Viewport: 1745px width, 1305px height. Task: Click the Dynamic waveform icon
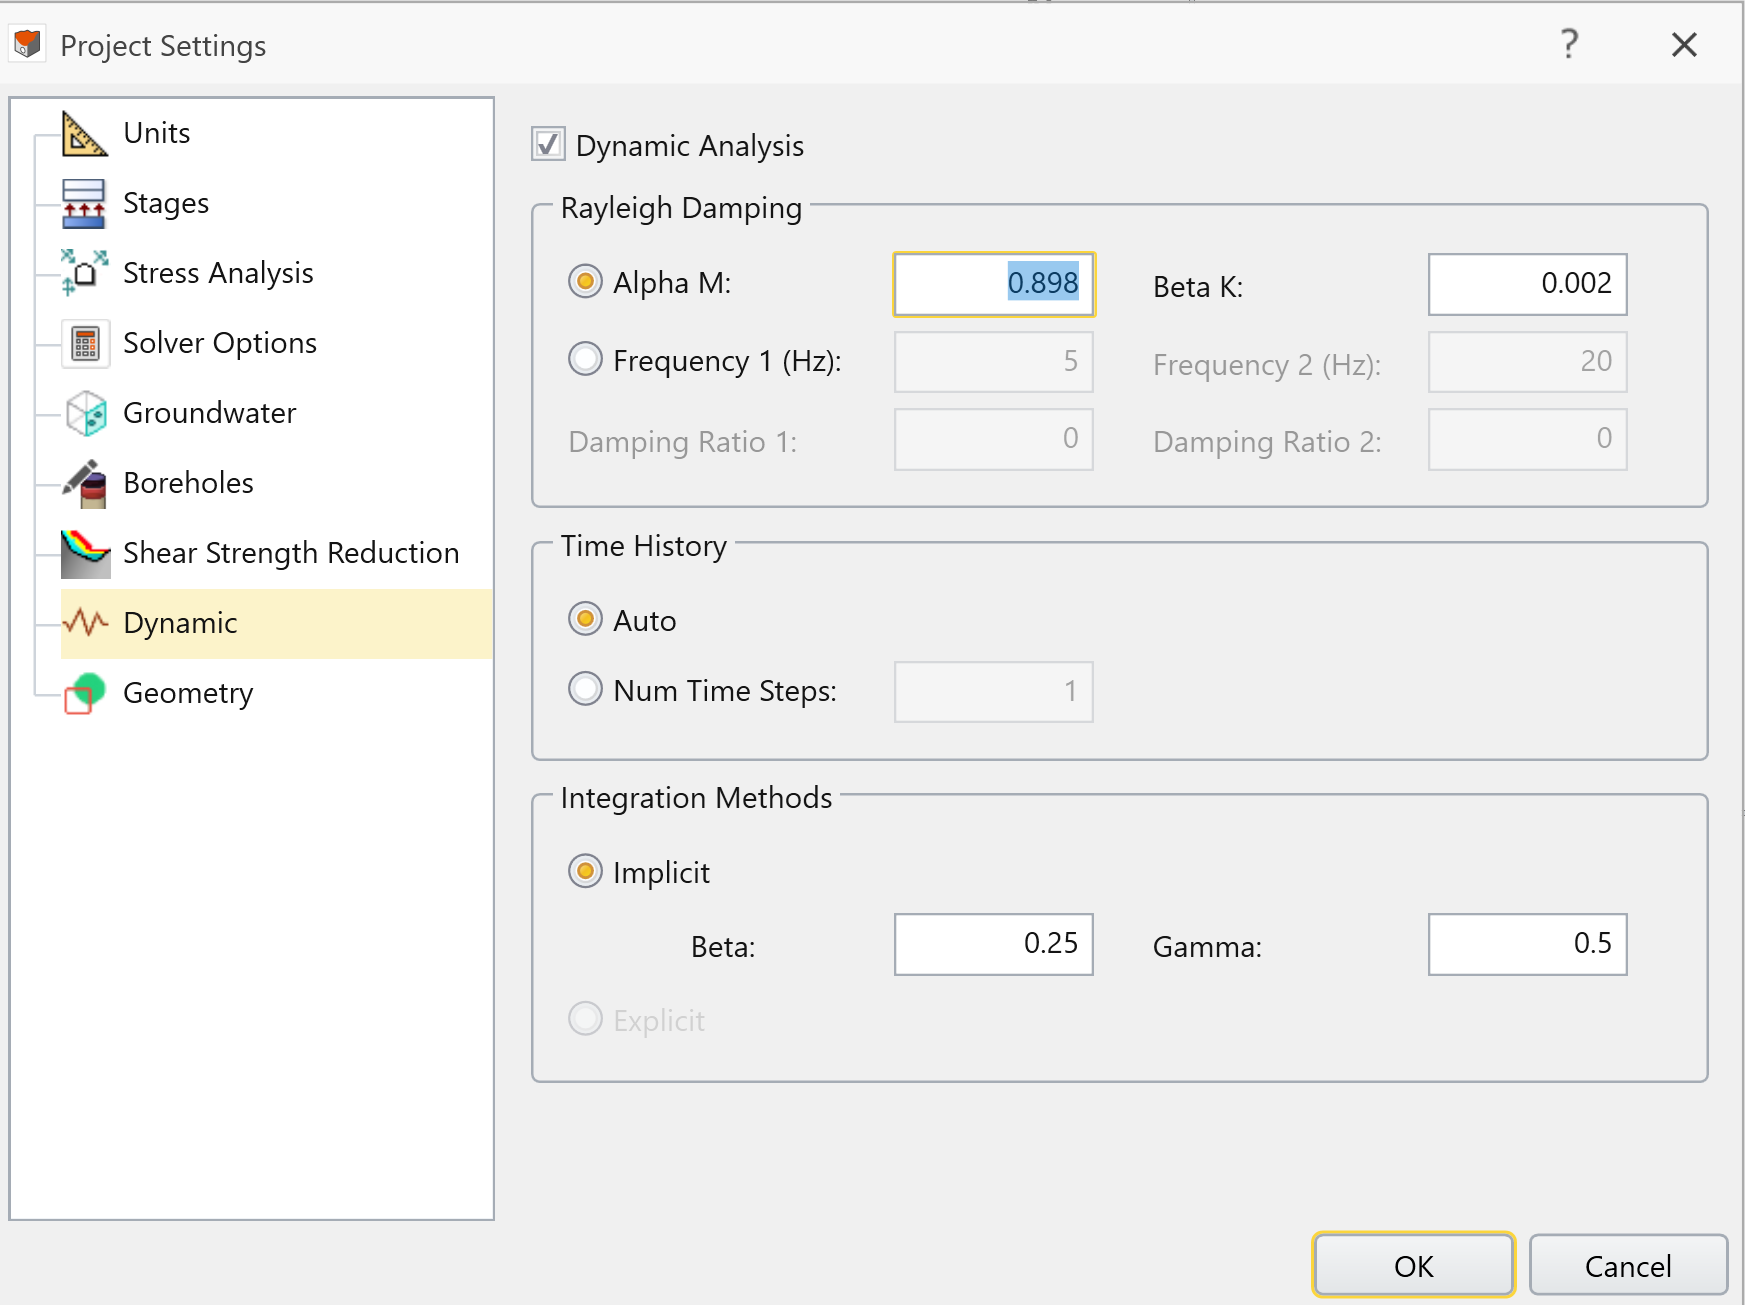[85, 623]
